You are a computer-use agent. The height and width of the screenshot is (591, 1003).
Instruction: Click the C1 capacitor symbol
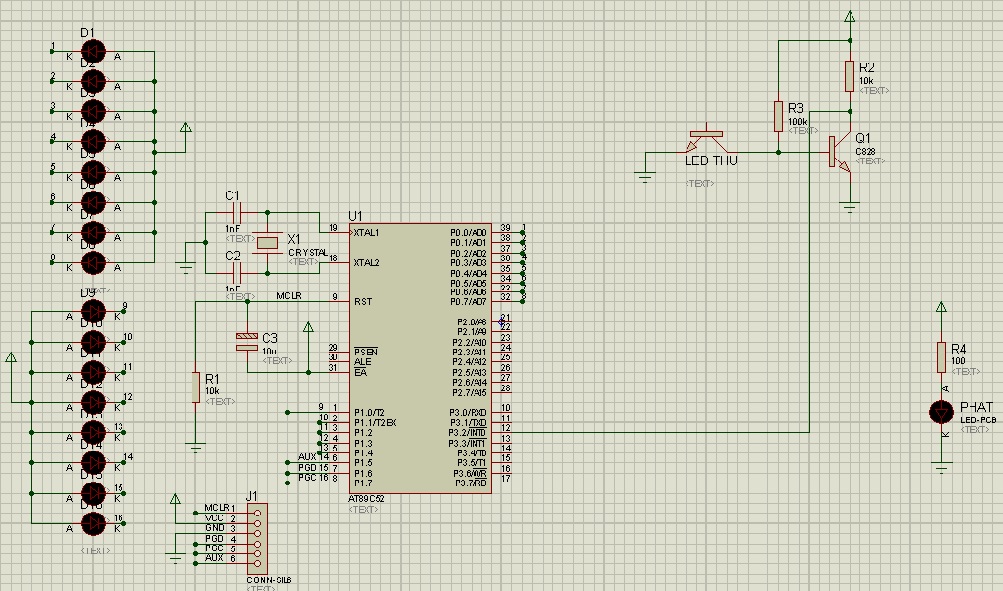237,212
